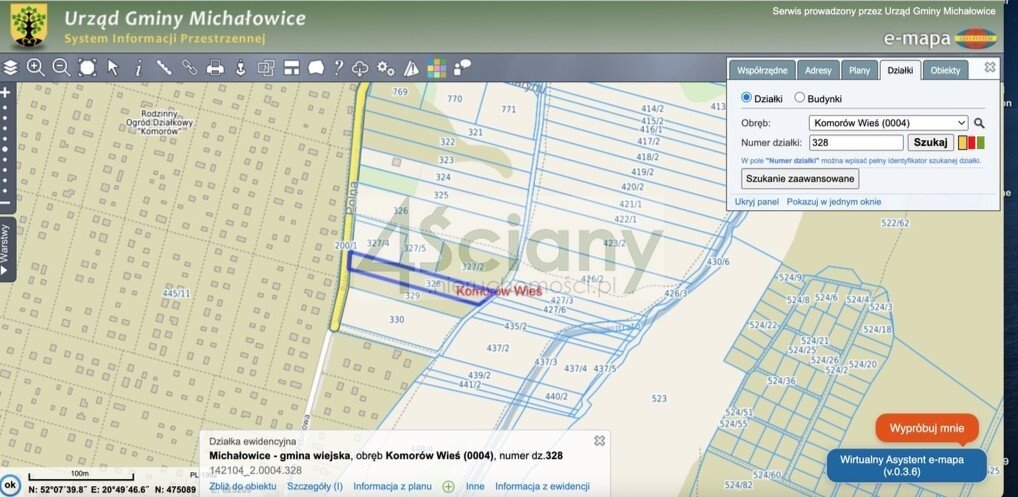Select the object information 'i' tool
Viewport: 1018px width, 497px height.
coord(138,68)
